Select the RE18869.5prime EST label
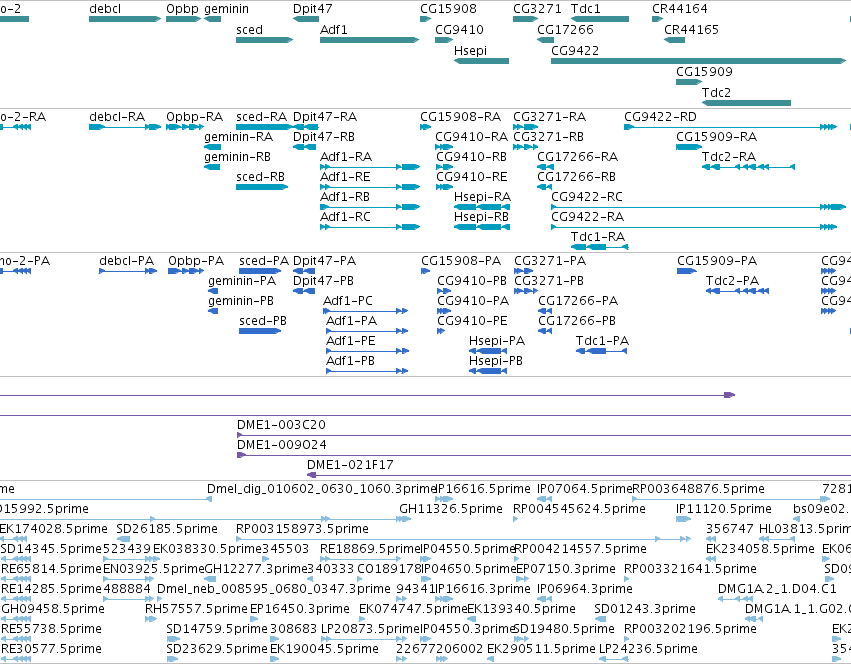 click(371, 549)
